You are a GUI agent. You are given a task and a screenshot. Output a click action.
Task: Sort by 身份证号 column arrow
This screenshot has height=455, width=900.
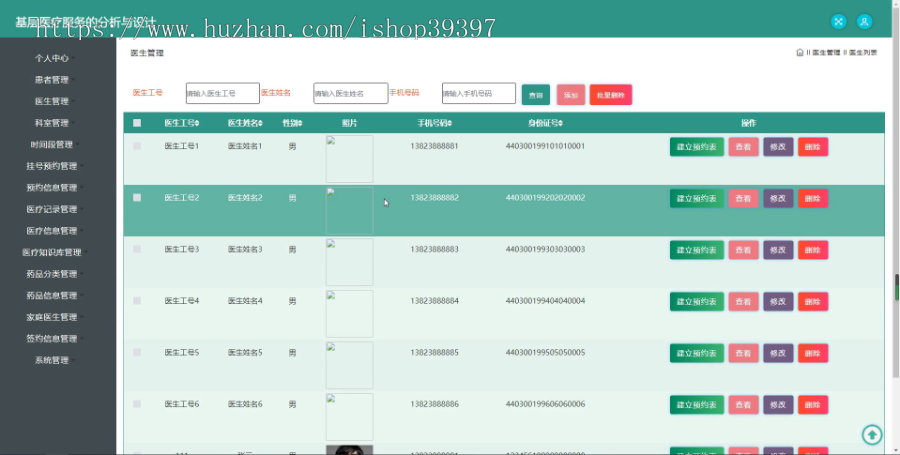point(561,123)
